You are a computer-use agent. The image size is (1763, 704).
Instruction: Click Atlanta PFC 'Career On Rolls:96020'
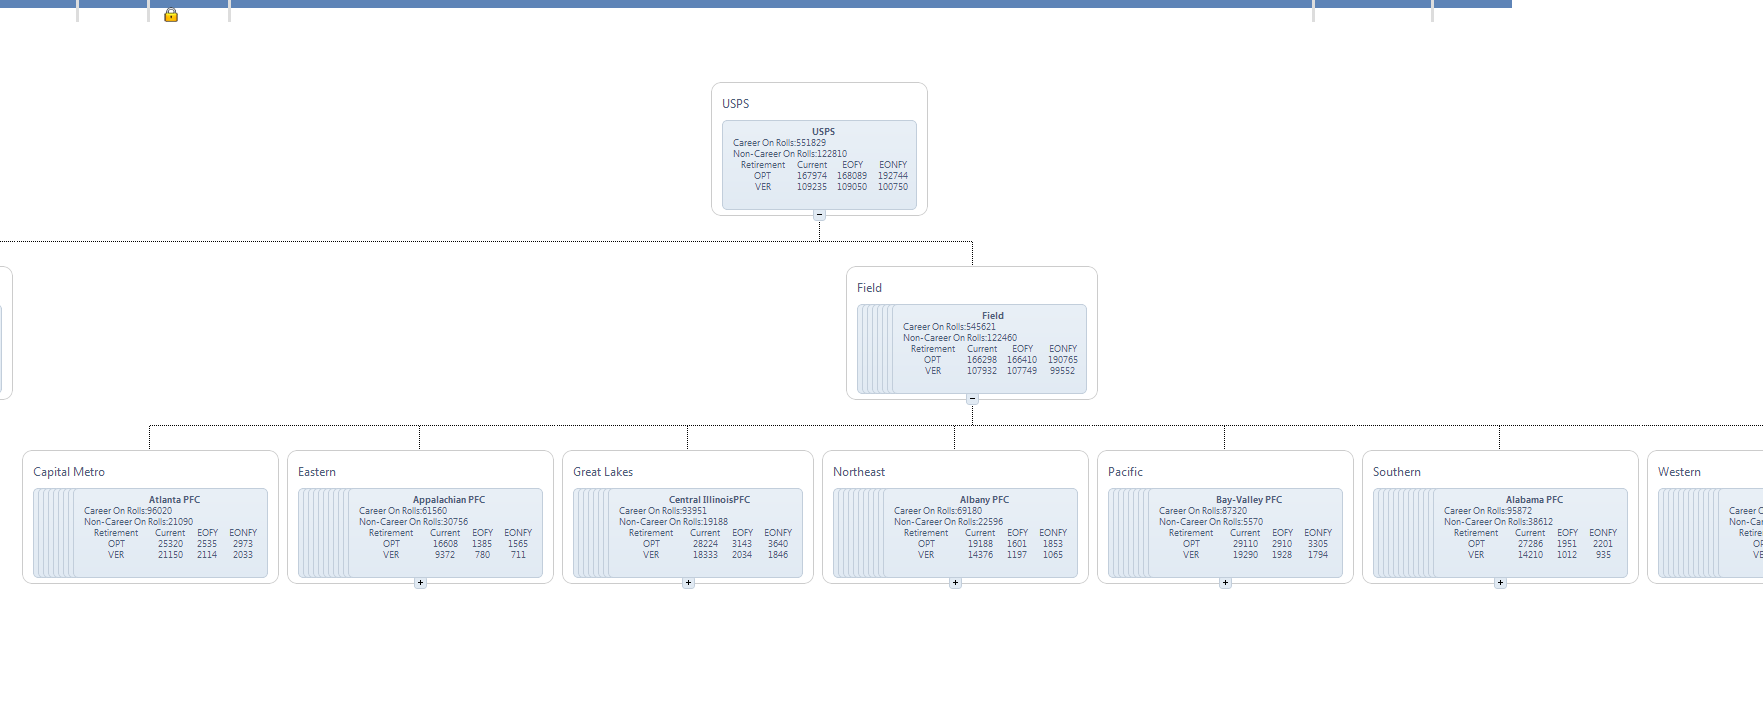pyautogui.click(x=128, y=511)
